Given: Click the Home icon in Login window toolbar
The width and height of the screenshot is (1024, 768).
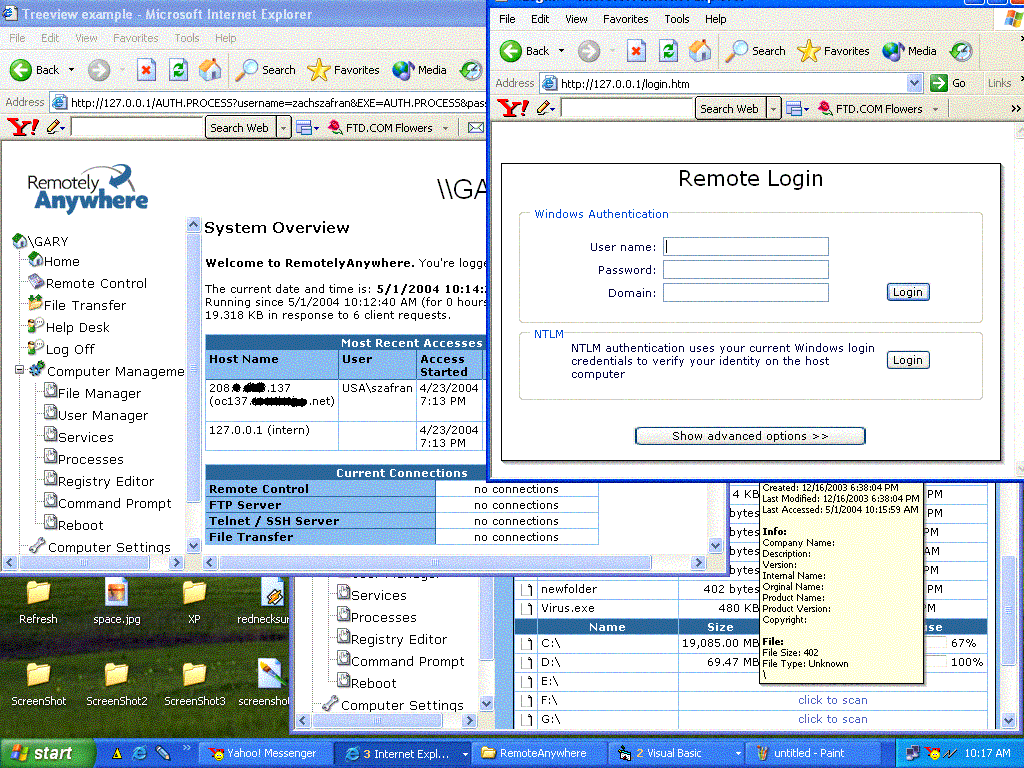Looking at the screenshot, I should 701,51.
